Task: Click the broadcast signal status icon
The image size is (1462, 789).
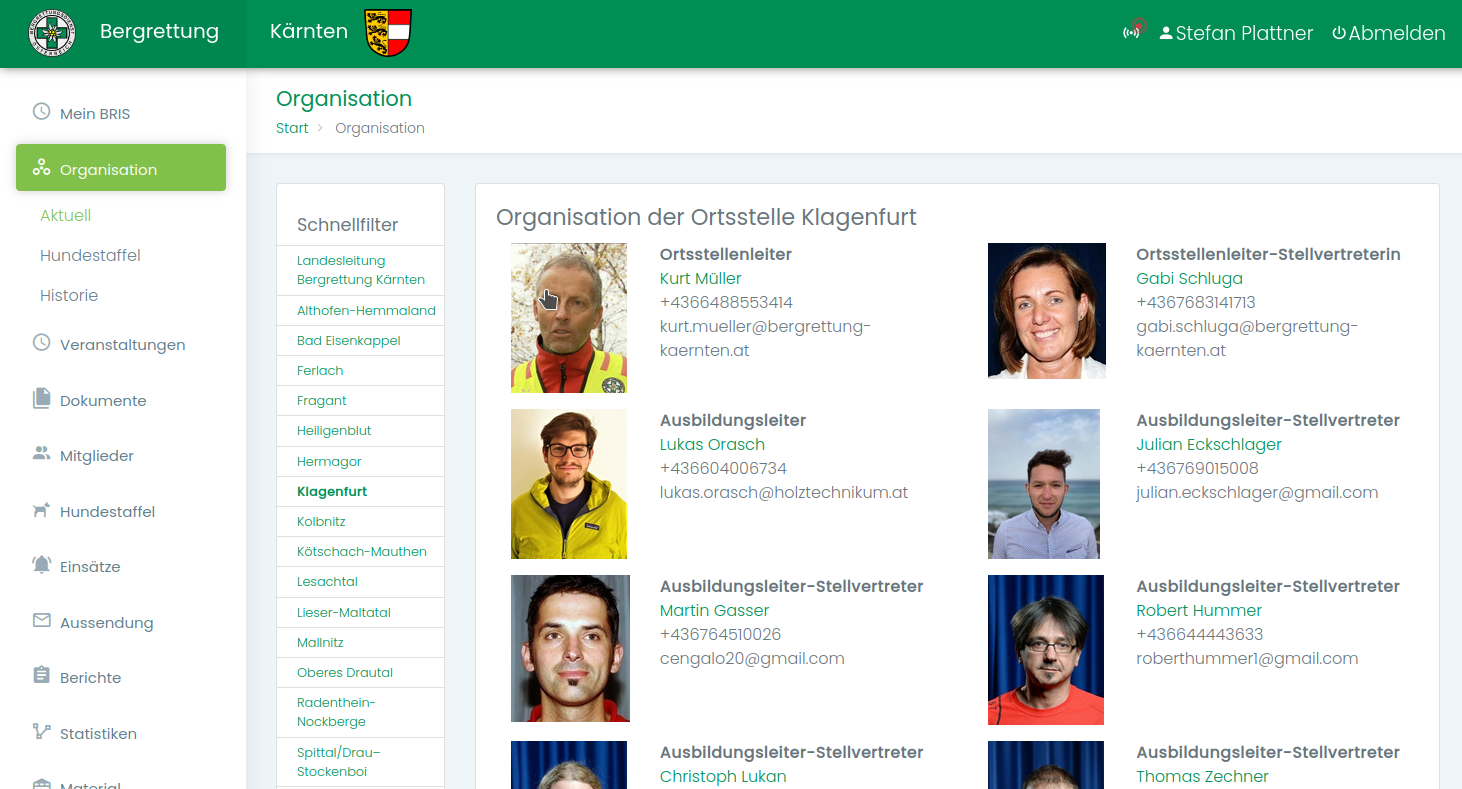Action: 1132,32
